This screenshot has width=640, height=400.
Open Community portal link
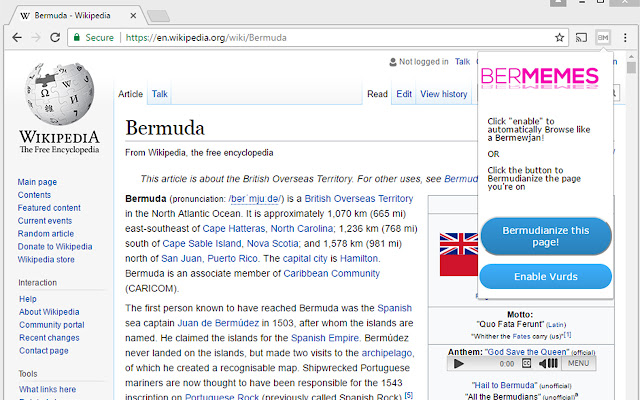(52, 325)
